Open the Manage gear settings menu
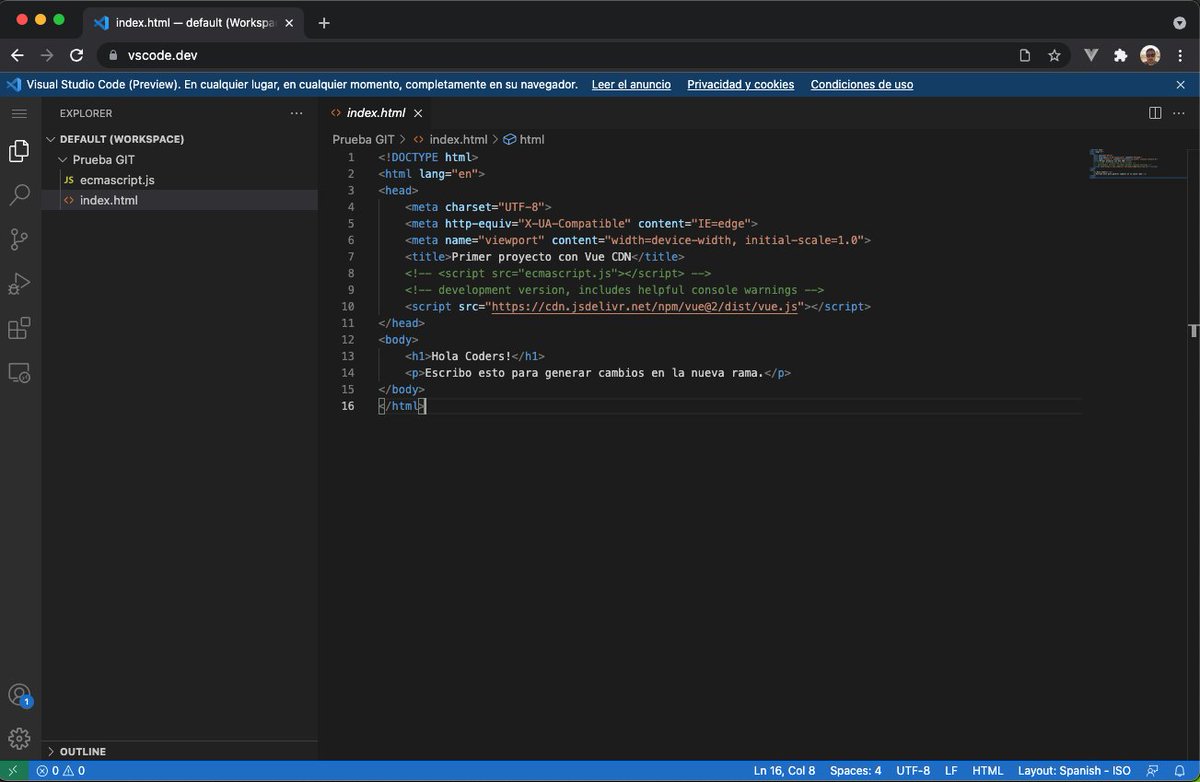Screen dimensions: 1200x782 pyautogui.click(x=19, y=739)
